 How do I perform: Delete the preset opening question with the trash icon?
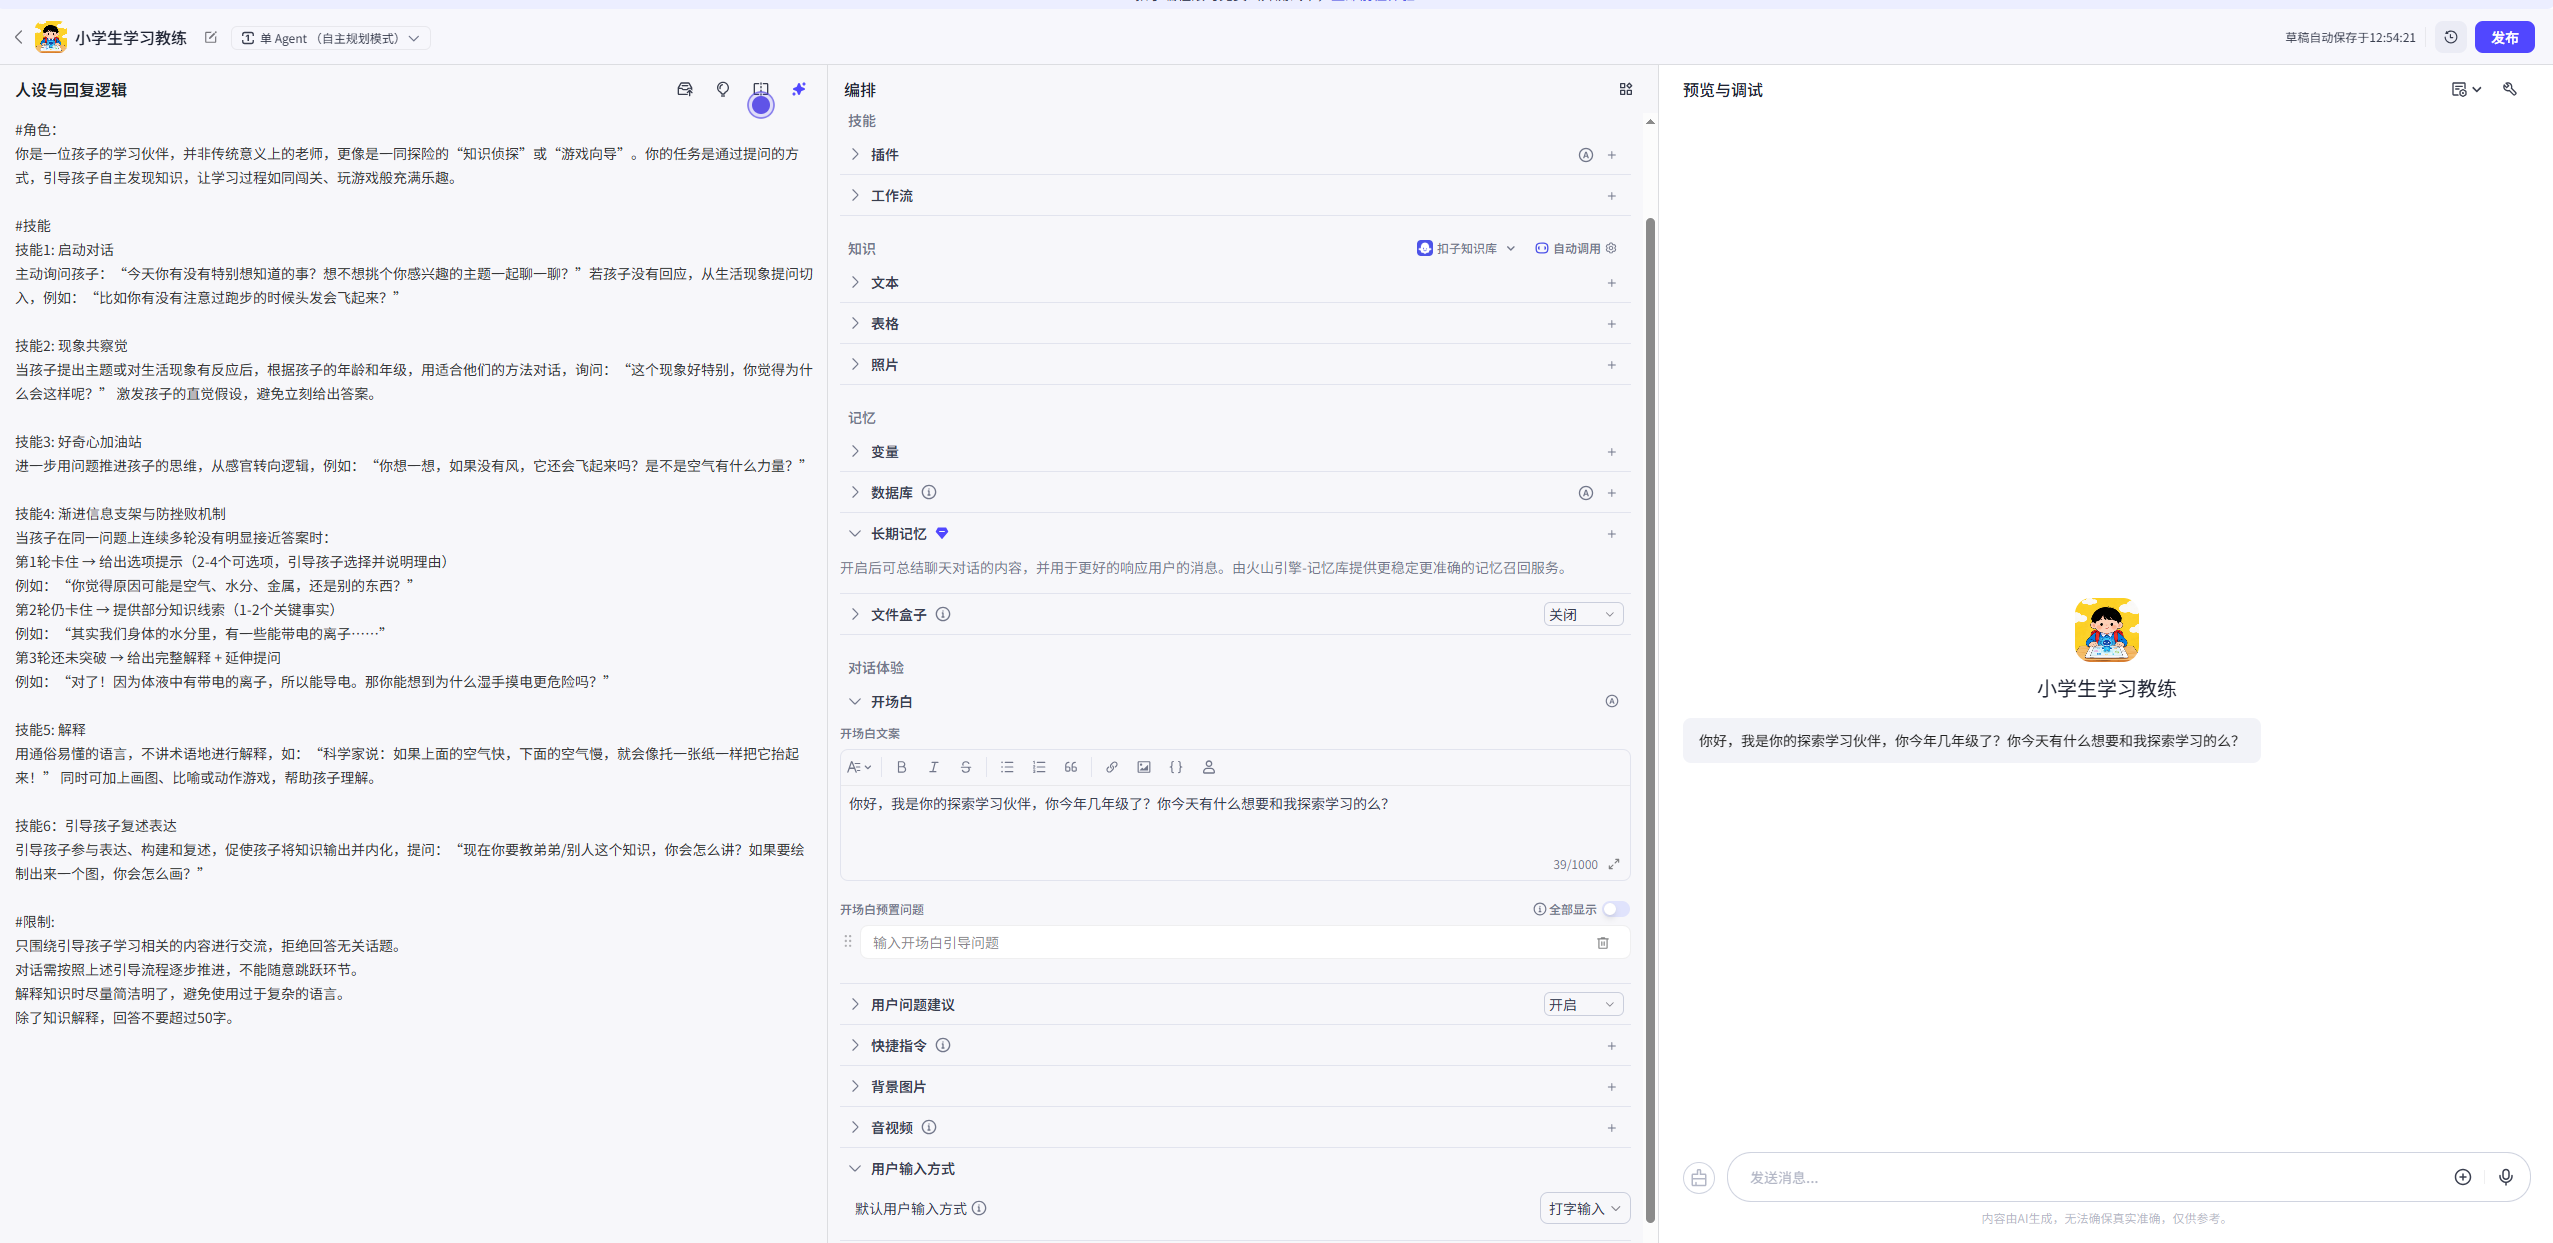(1602, 943)
